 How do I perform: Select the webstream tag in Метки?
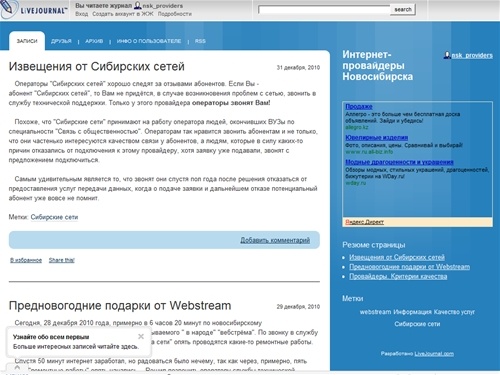click(x=375, y=312)
